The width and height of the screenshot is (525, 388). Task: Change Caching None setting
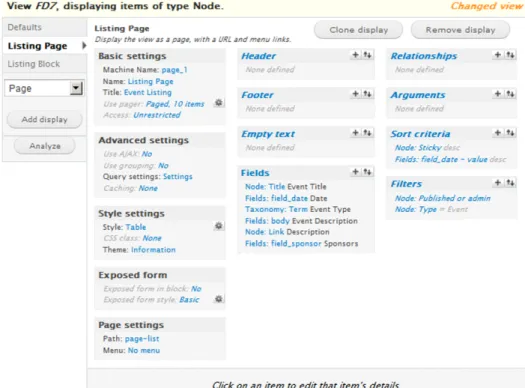pos(148,188)
